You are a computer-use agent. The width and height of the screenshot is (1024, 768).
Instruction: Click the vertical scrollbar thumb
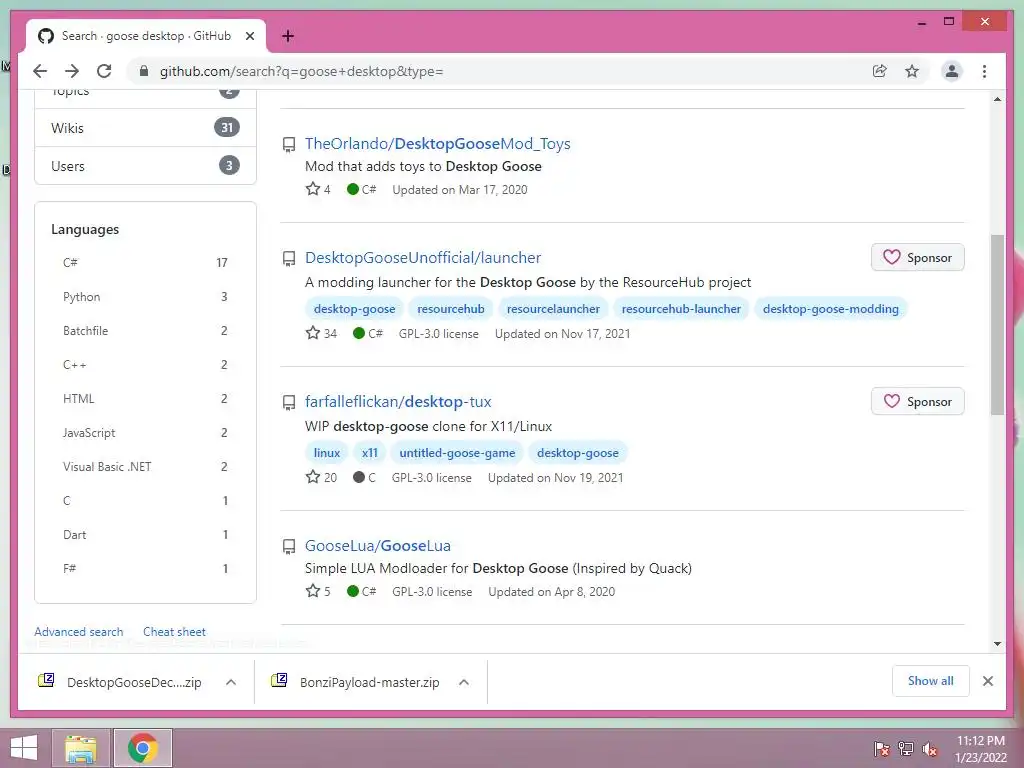coord(997,325)
